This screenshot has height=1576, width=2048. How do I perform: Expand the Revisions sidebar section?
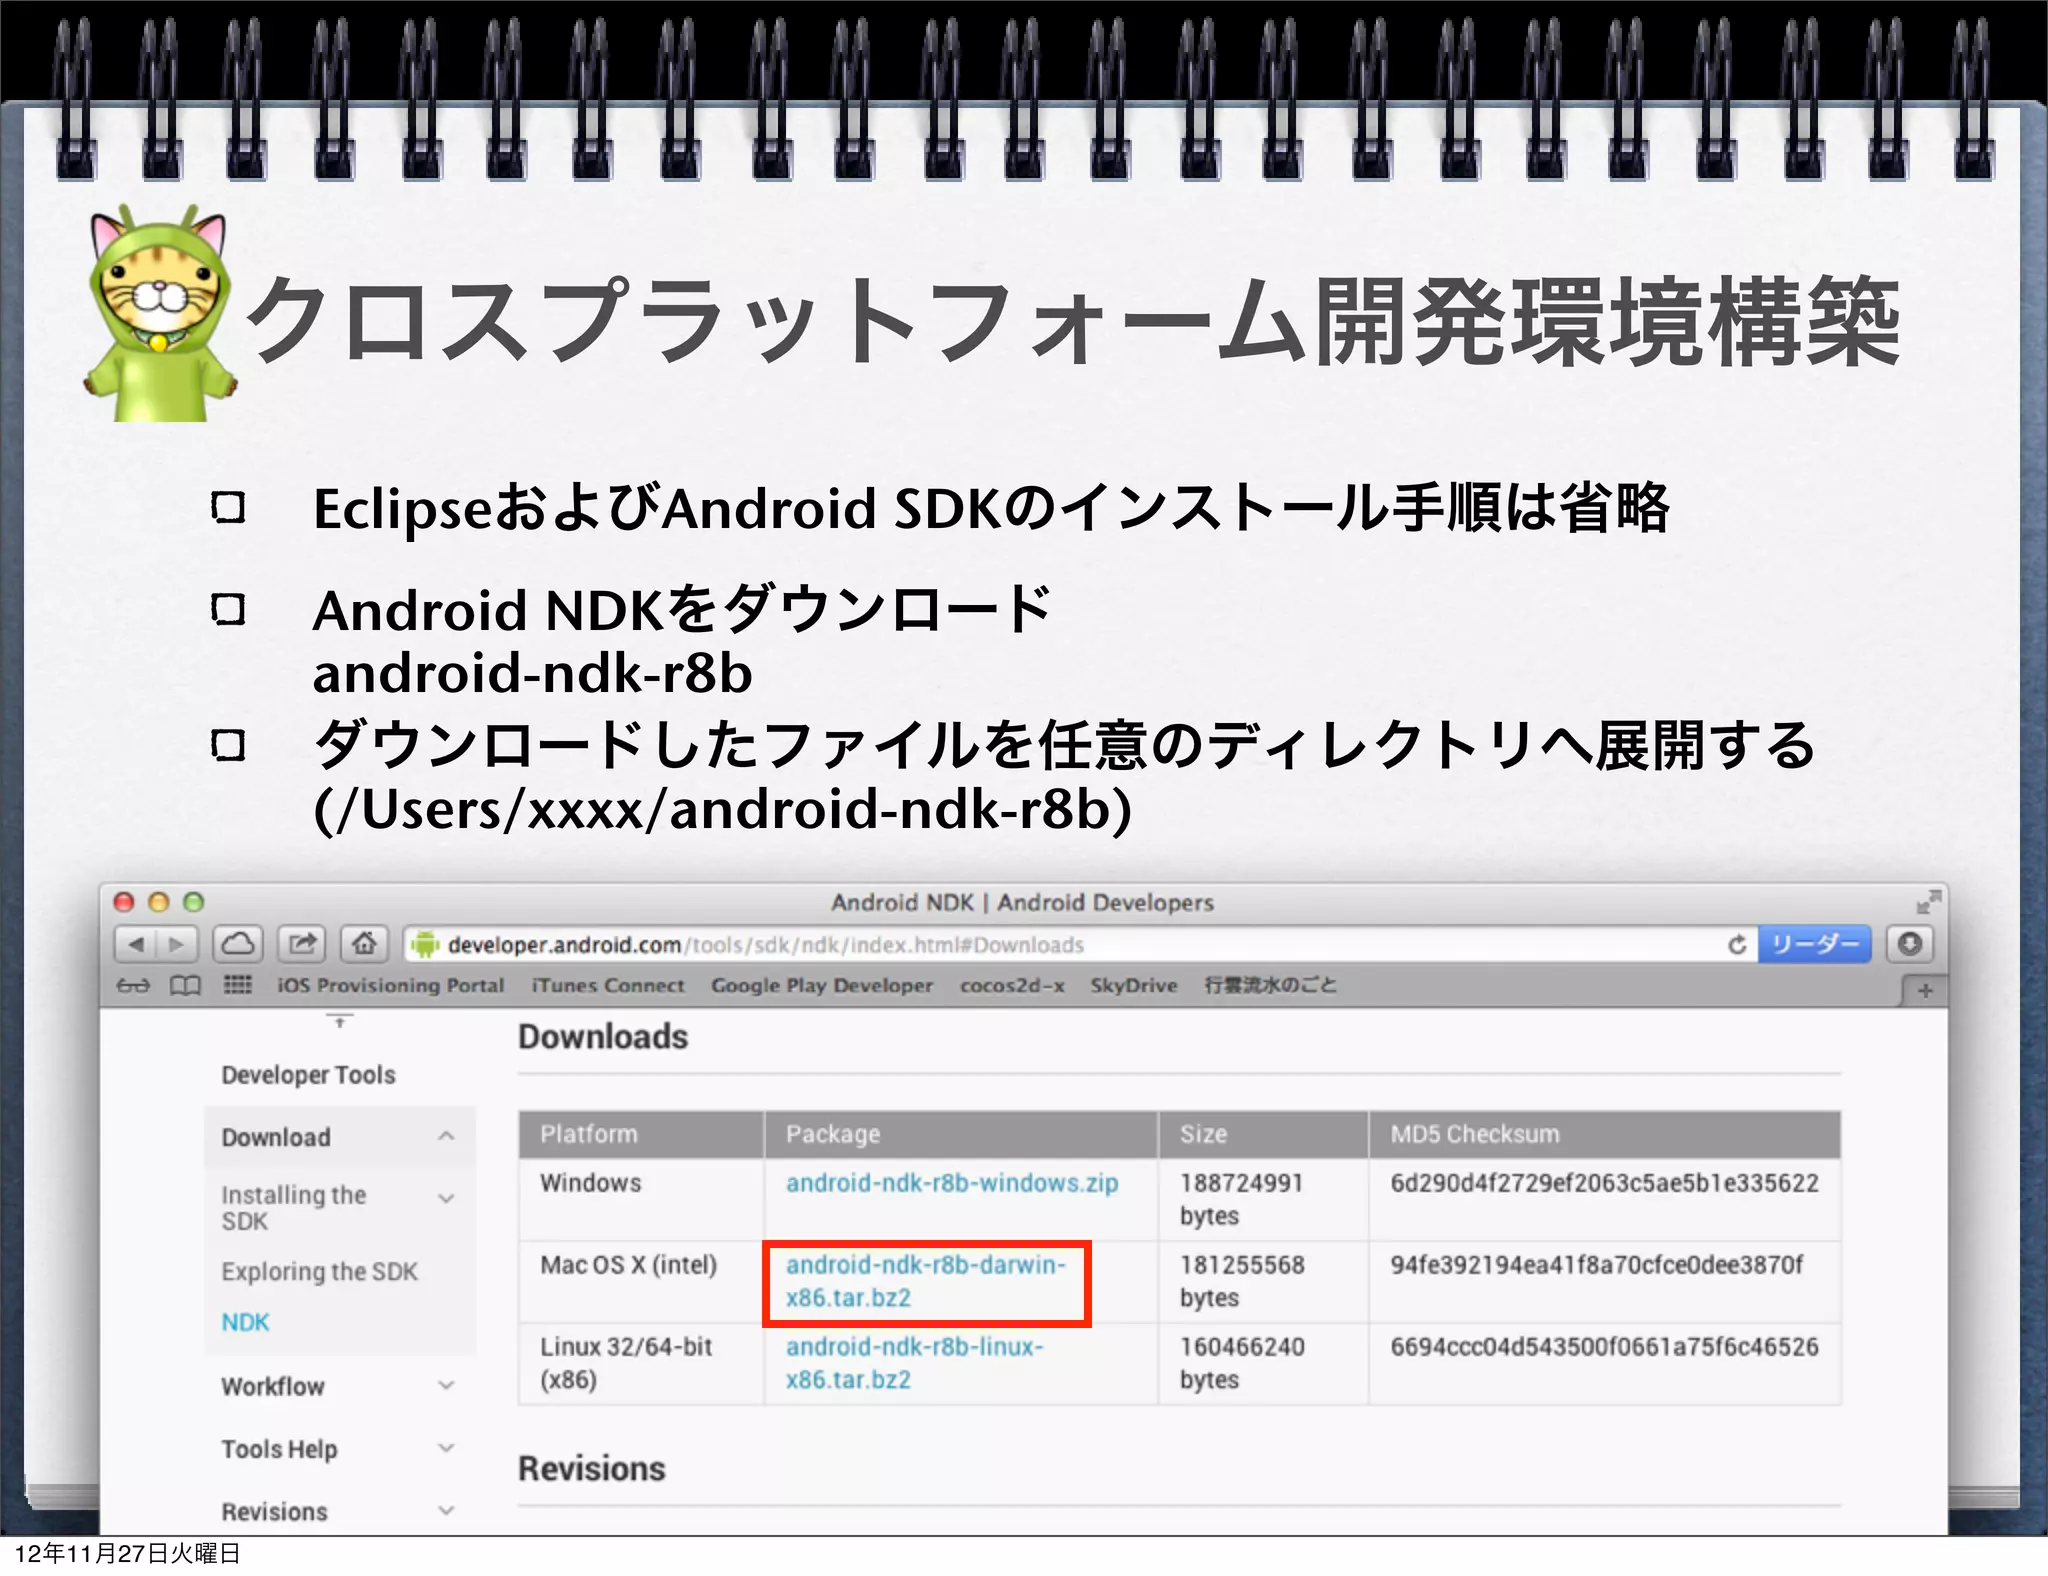pos(446,1511)
